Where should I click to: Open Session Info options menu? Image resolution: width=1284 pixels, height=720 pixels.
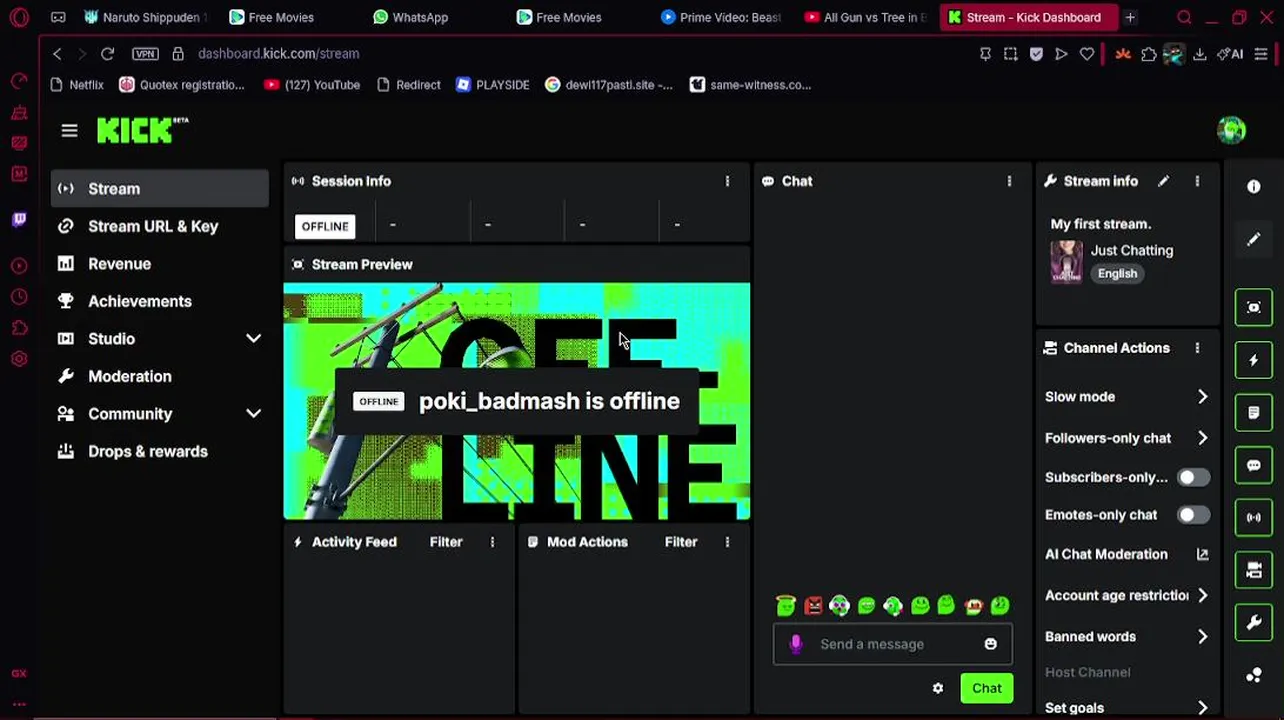(x=727, y=181)
